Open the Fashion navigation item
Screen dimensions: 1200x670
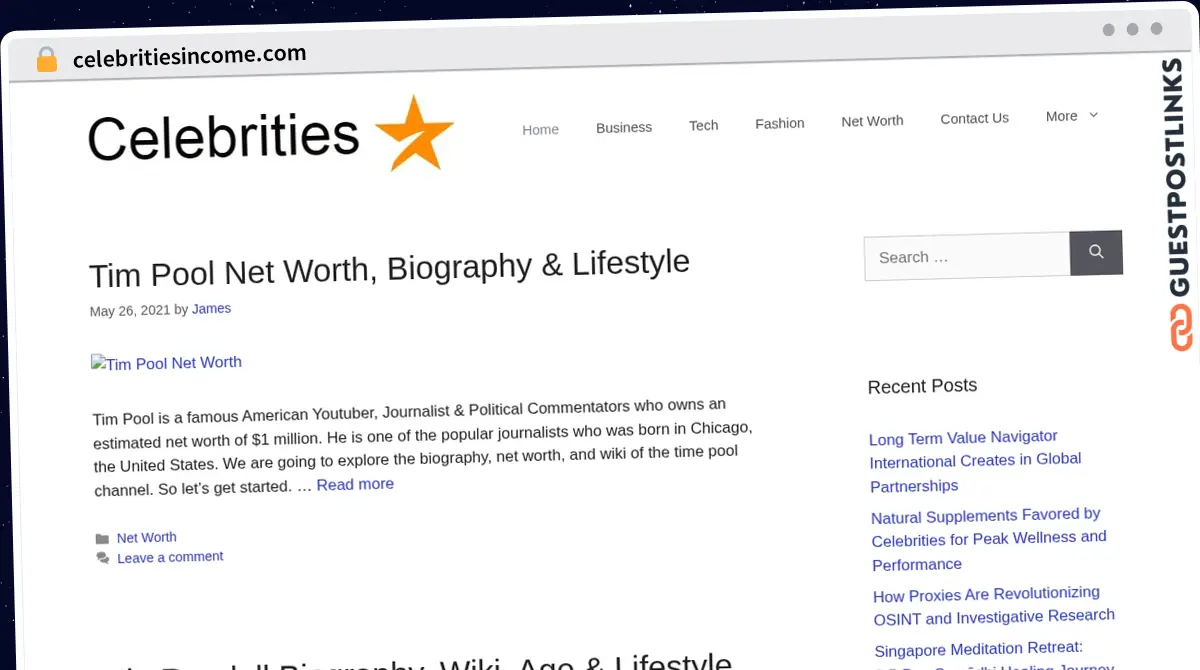779,123
